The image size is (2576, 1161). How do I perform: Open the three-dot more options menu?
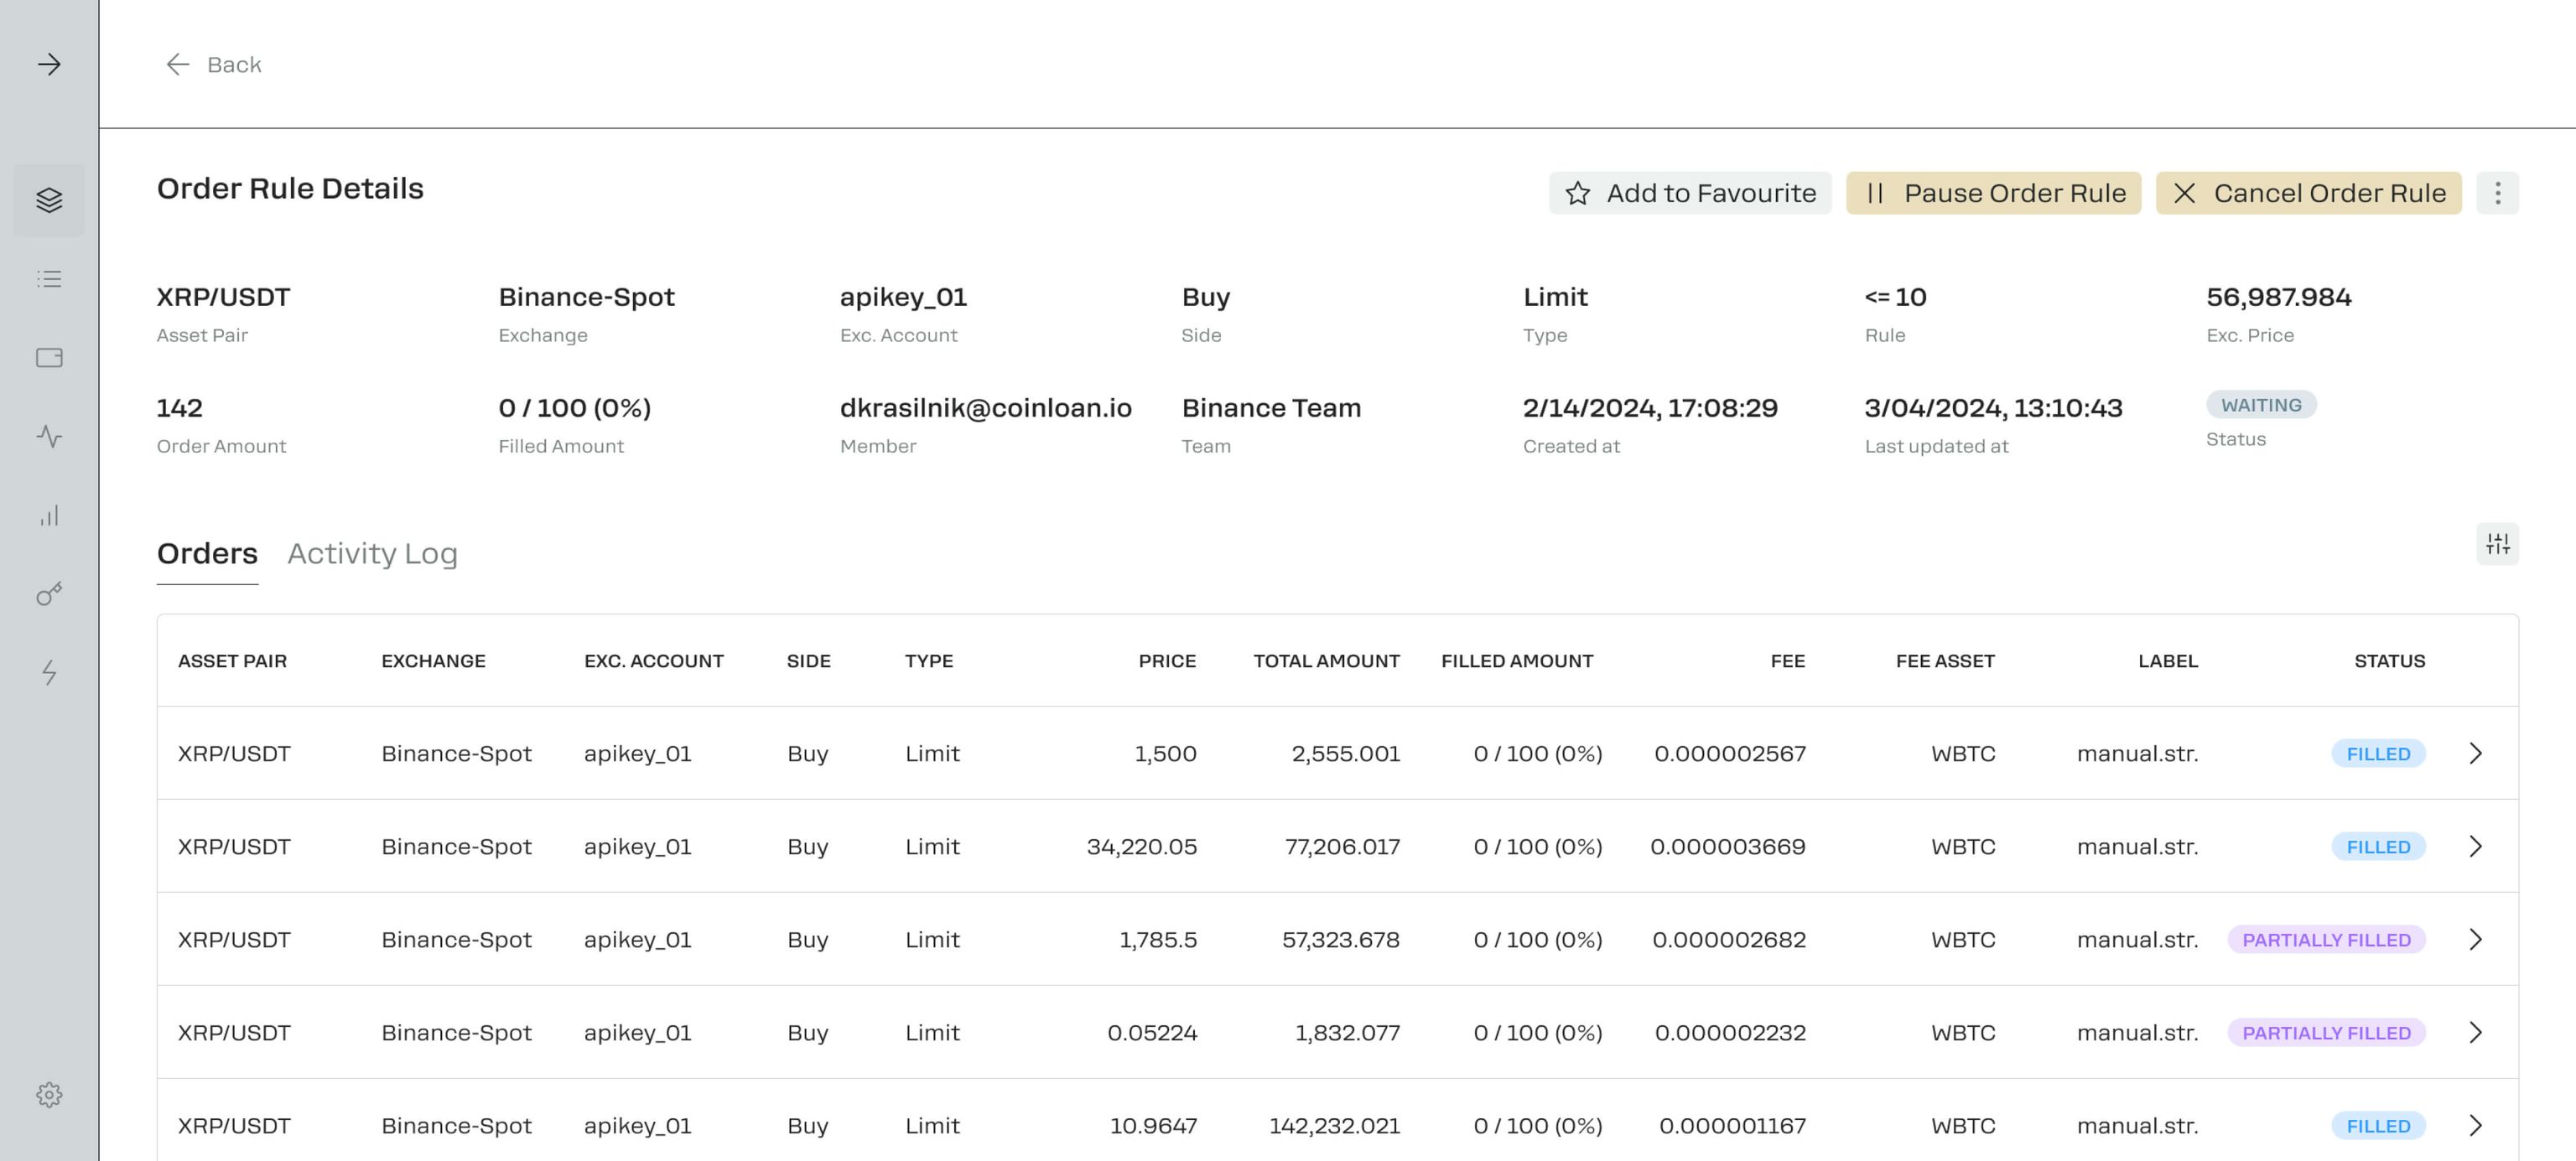point(2497,193)
